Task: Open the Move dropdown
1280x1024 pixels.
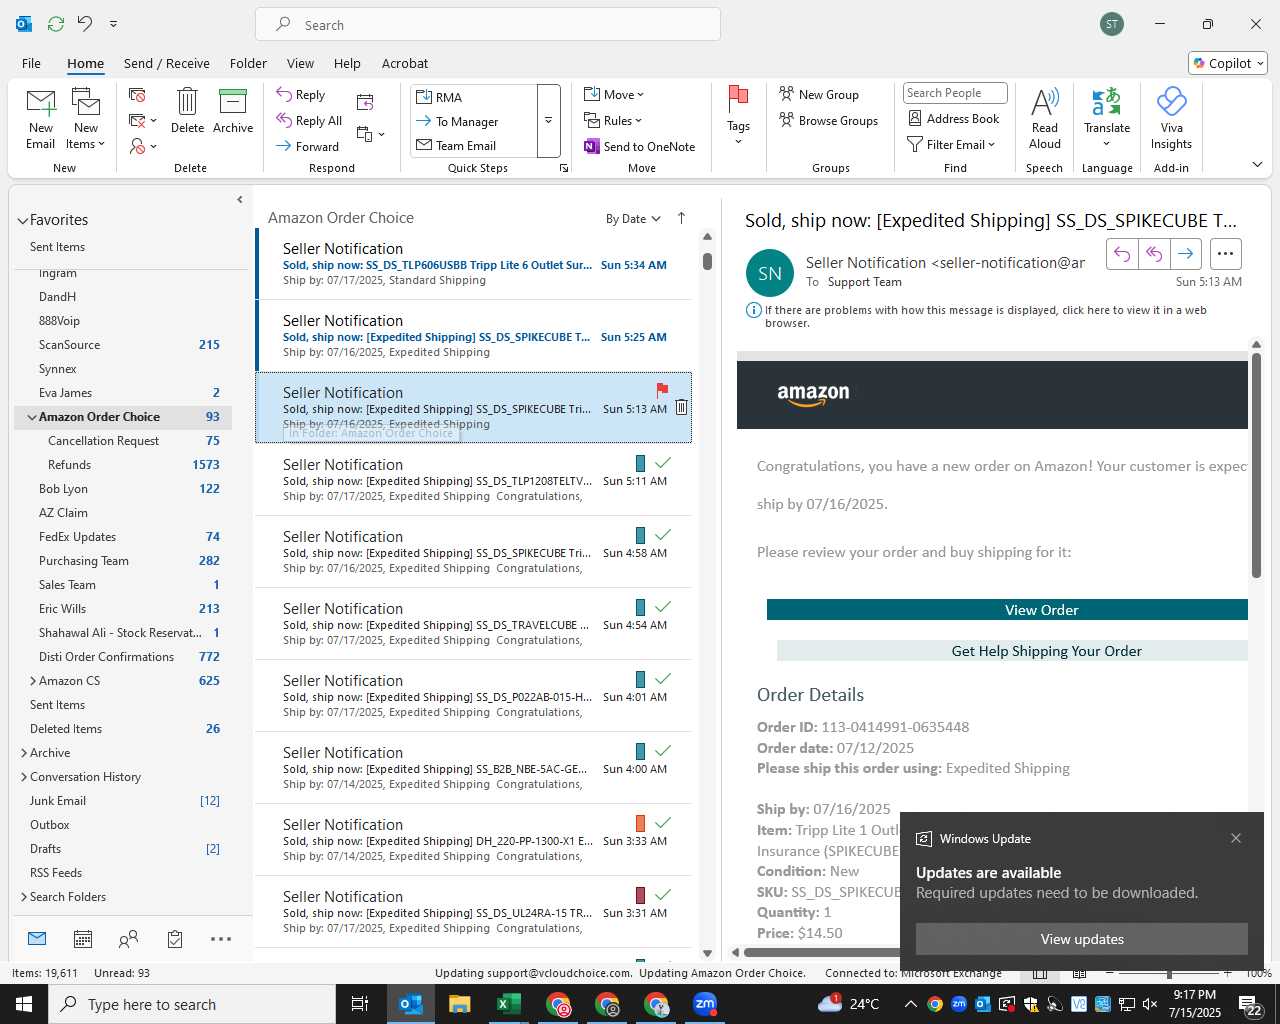Action: [x=614, y=95]
